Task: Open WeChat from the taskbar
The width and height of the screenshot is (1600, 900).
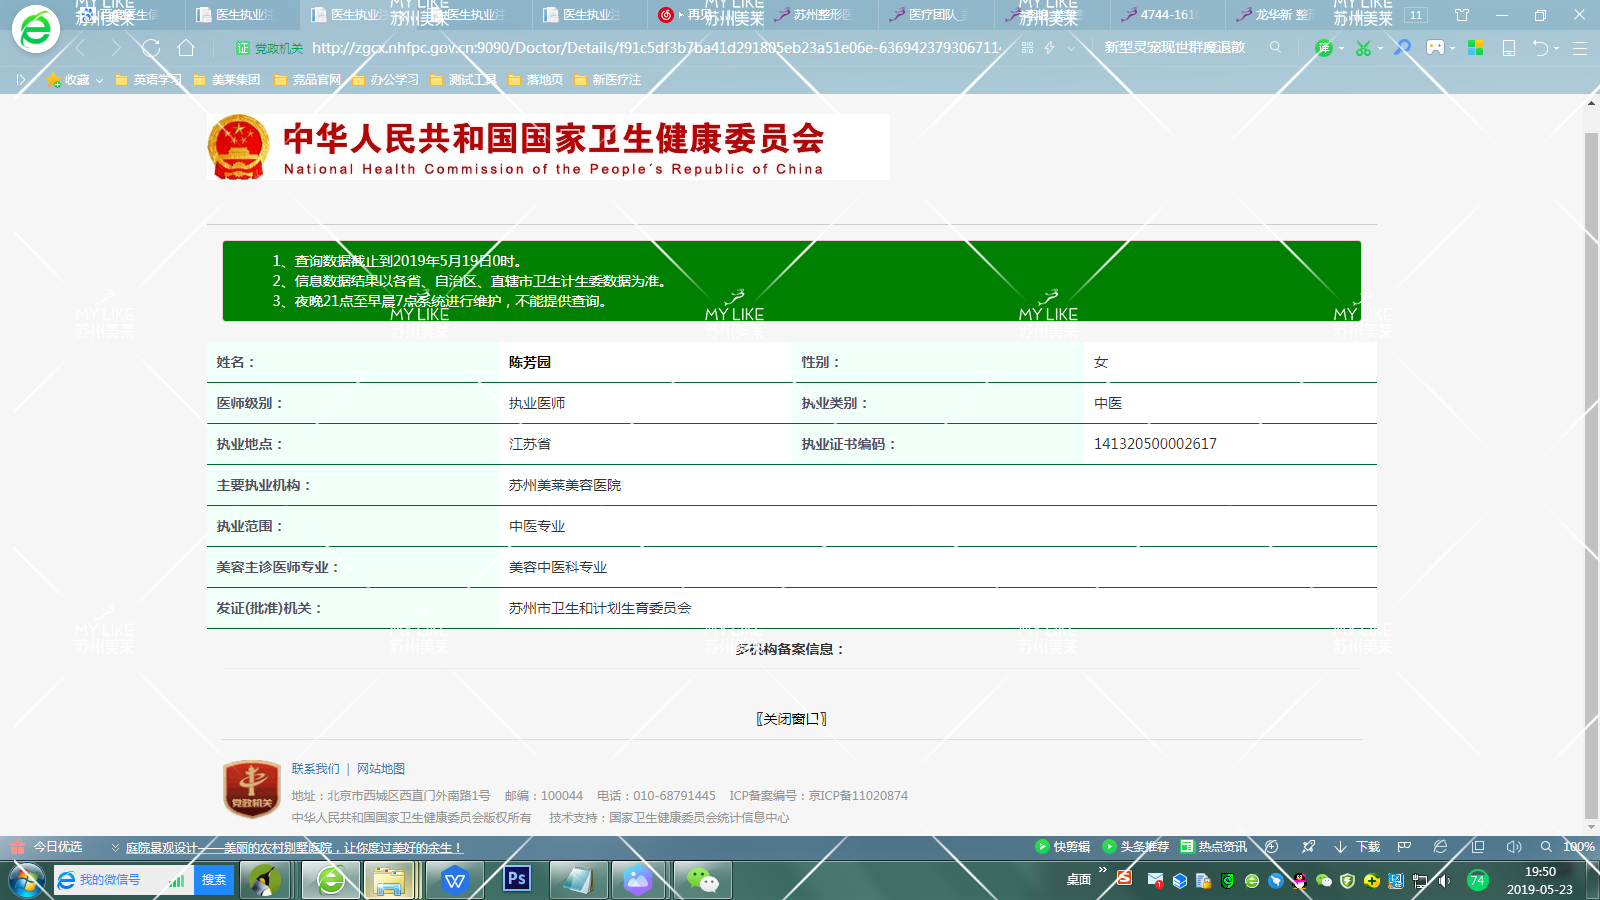Action: [x=702, y=880]
